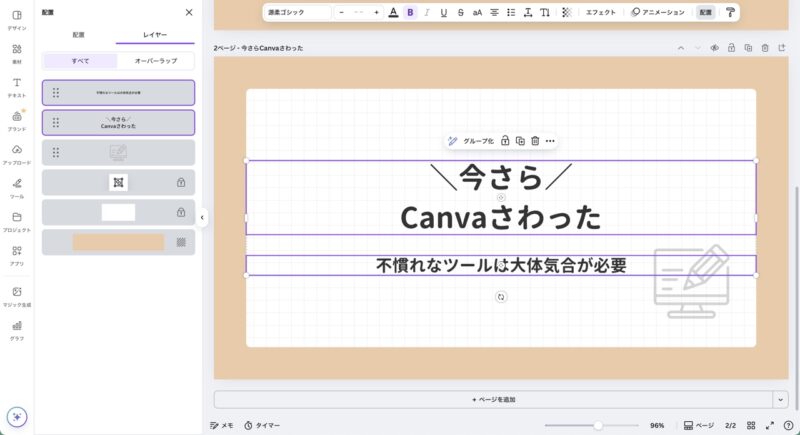Open the アニメーション panel
Image resolution: width=800 pixels, height=435 pixels.
(x=658, y=12)
